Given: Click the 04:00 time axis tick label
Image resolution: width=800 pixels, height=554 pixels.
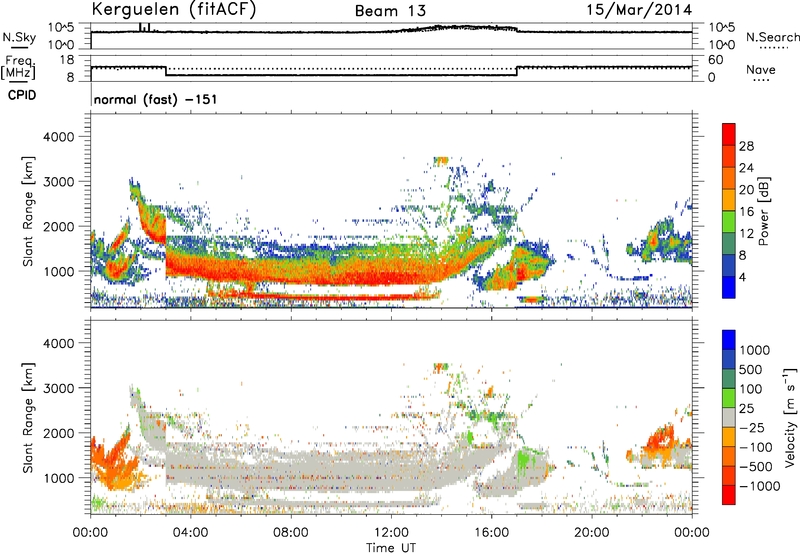Looking at the screenshot, I should point(190,533).
